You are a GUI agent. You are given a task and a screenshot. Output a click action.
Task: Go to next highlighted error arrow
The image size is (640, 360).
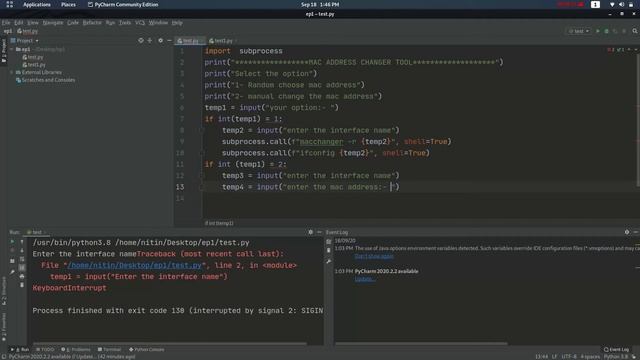tap(636, 50)
